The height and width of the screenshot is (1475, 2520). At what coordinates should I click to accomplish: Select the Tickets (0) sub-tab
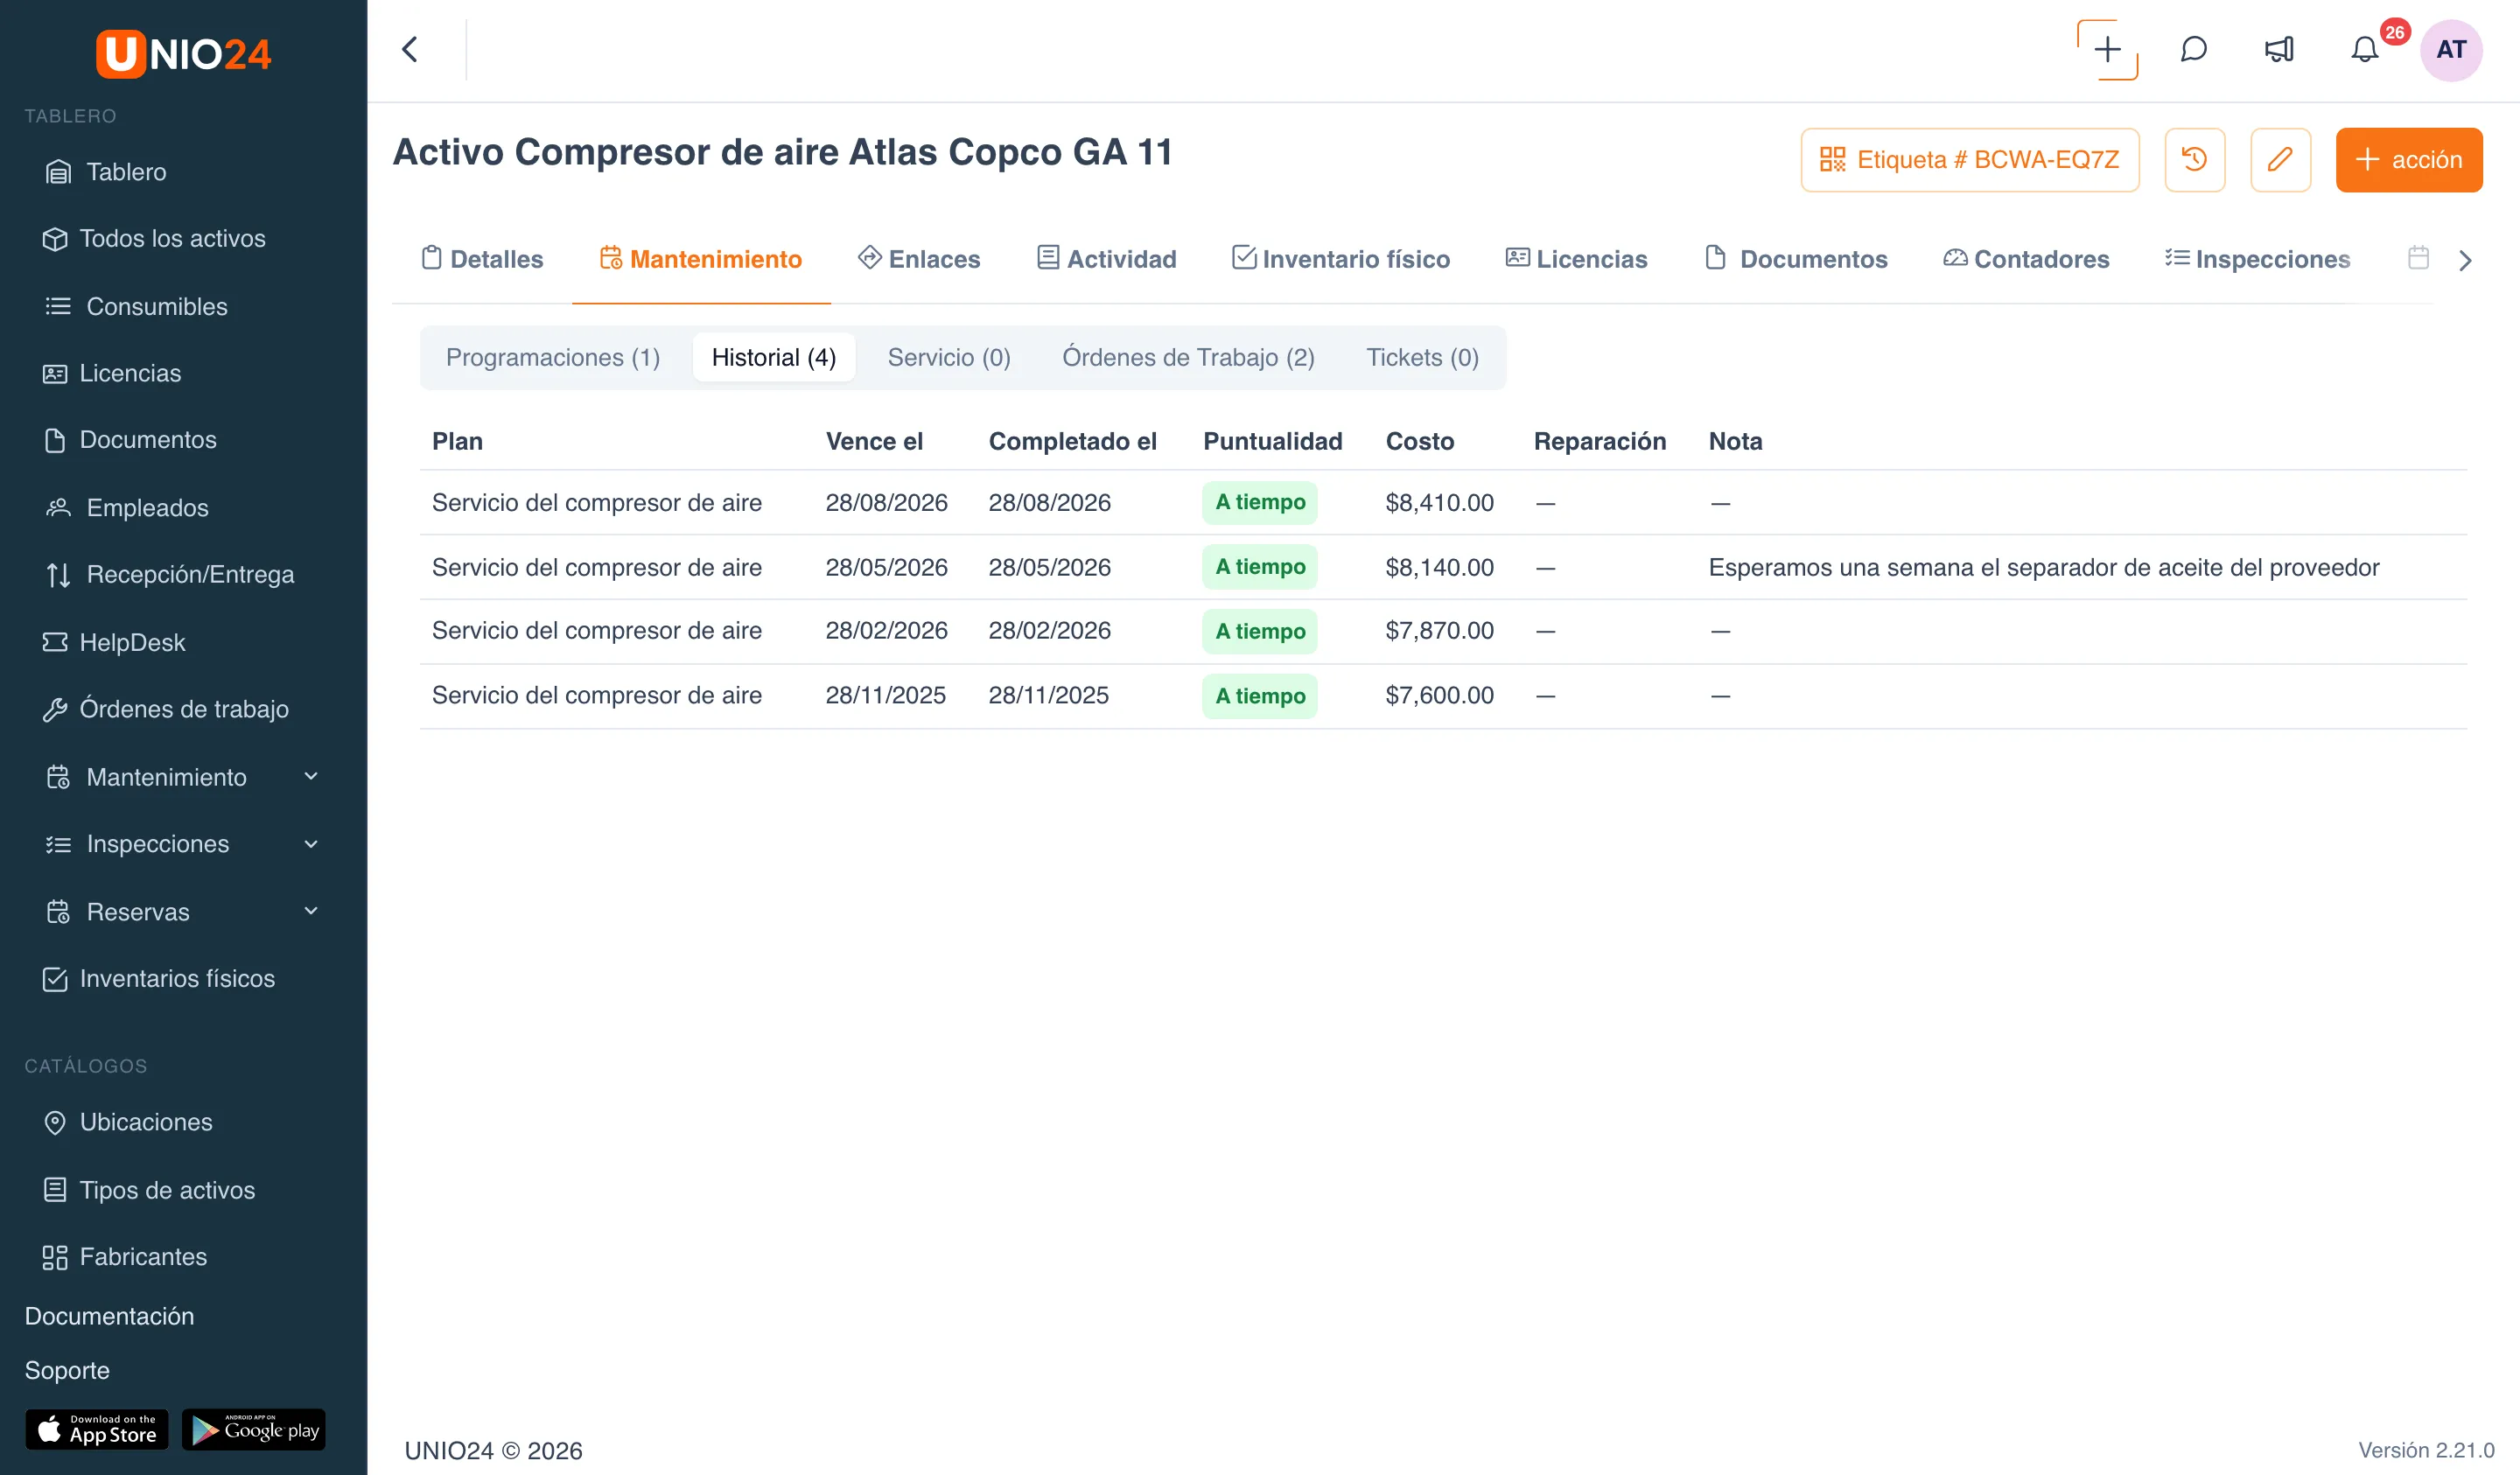click(1422, 357)
